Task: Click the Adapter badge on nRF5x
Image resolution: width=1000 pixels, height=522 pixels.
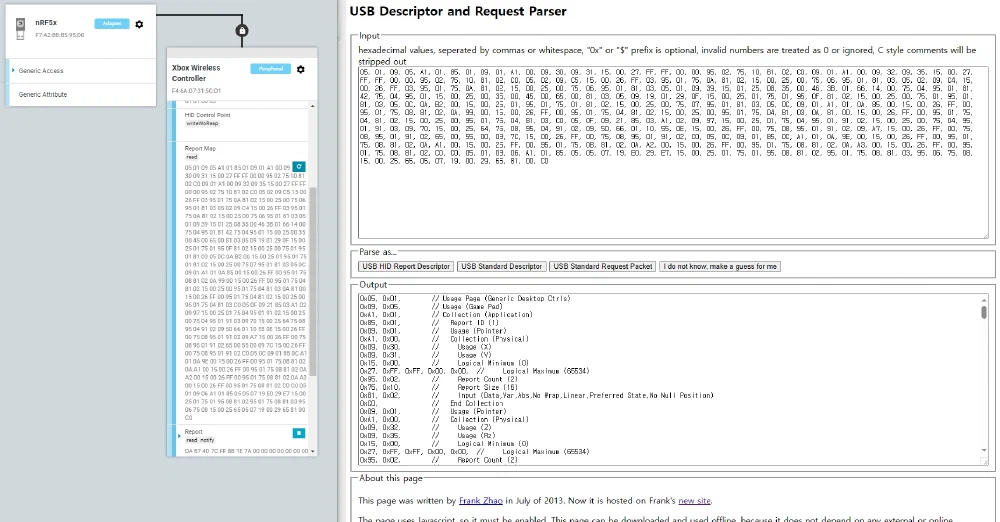Action: point(112,23)
